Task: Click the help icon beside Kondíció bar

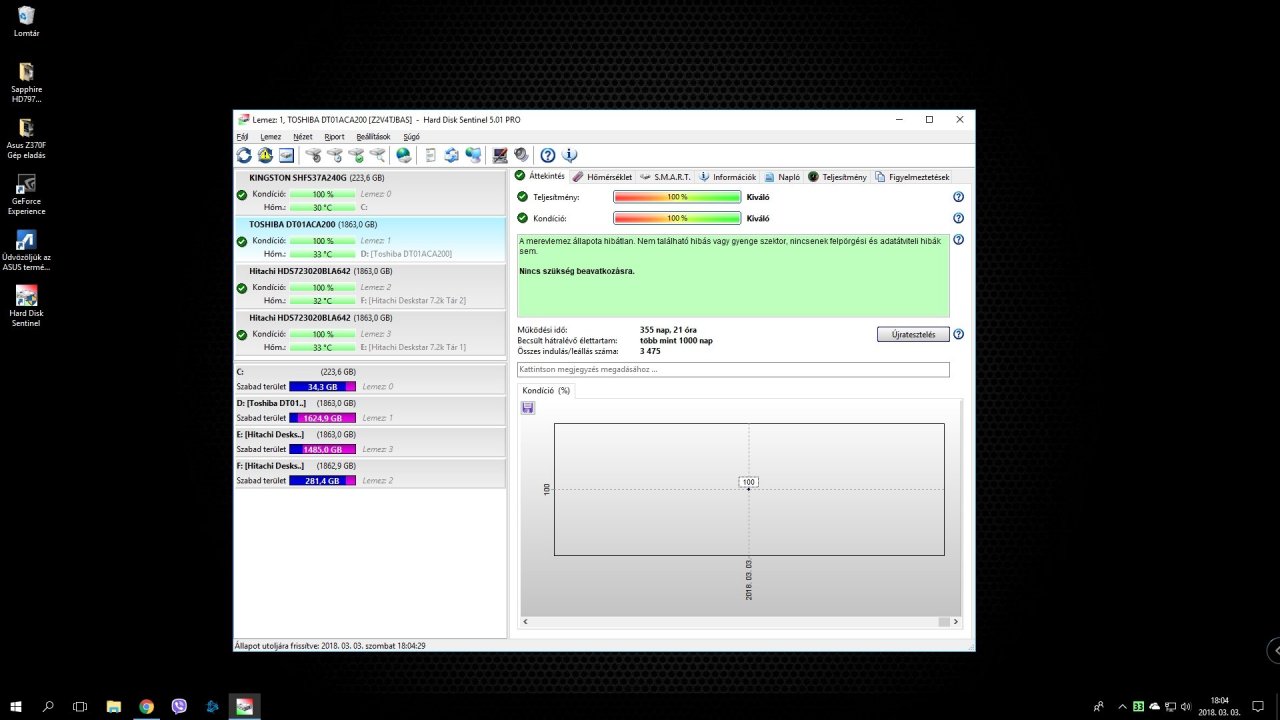Action: [959, 218]
